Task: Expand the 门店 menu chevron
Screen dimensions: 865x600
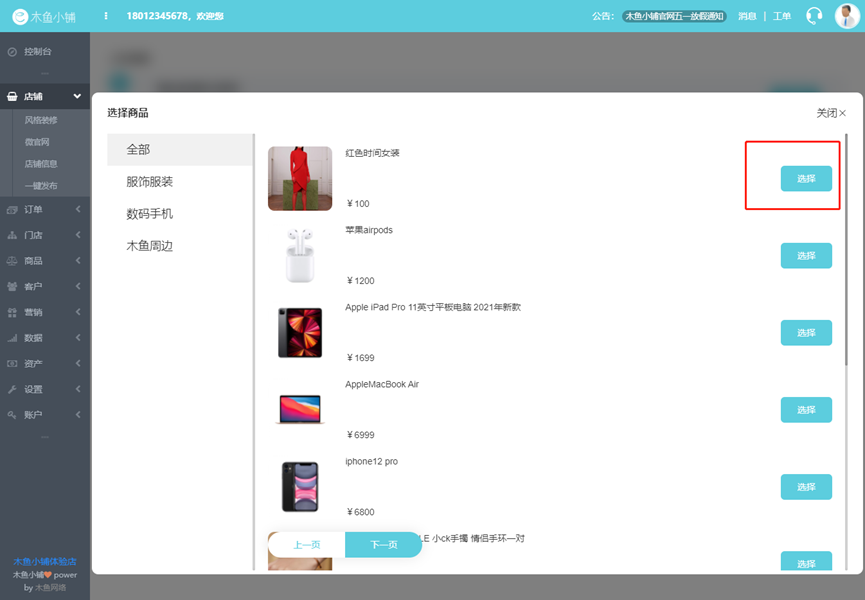Action: click(78, 235)
